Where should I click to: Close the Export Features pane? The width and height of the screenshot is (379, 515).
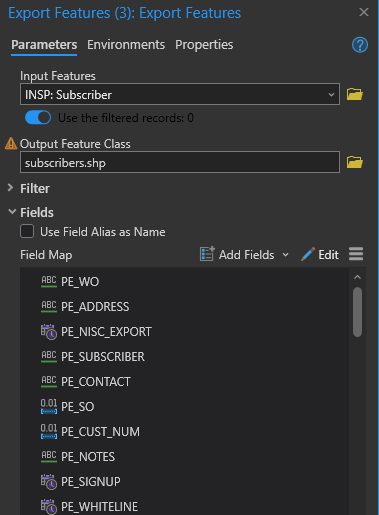[364, 12]
